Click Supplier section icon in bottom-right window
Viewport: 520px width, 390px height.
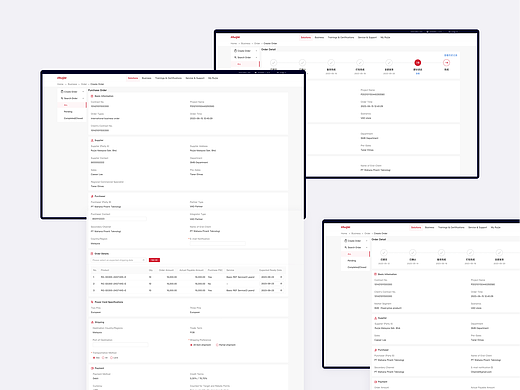pos(375,318)
